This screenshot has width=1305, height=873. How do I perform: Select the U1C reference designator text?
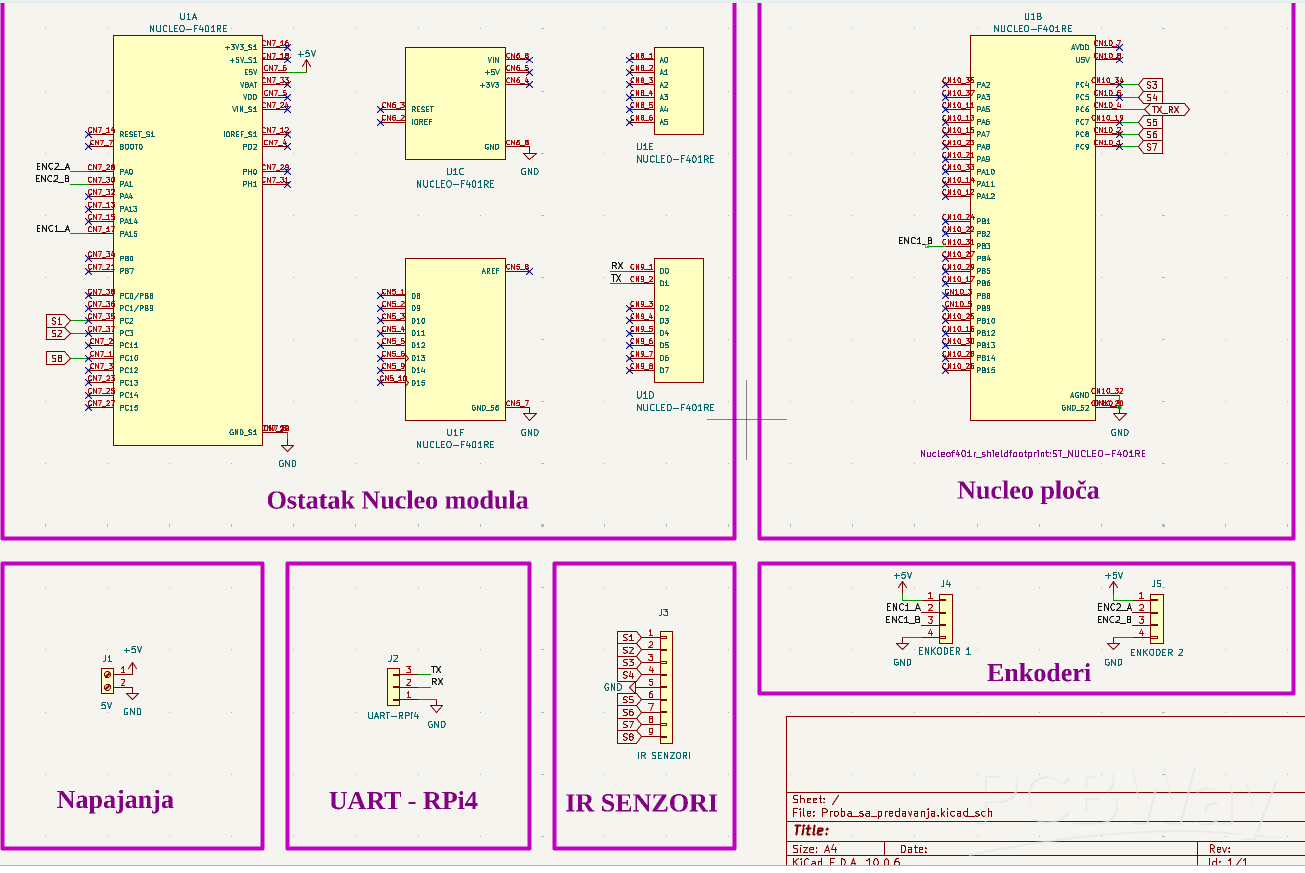pos(455,172)
